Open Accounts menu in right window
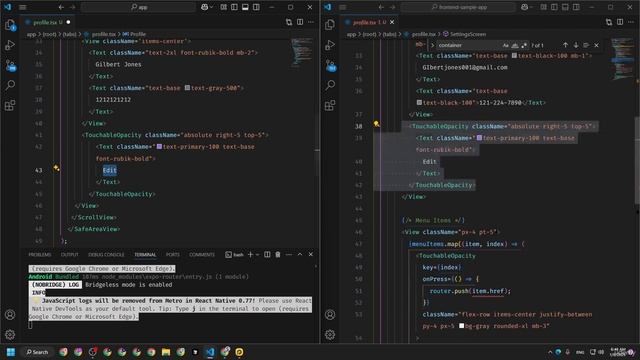The width and height of the screenshot is (640, 360). 330,315
